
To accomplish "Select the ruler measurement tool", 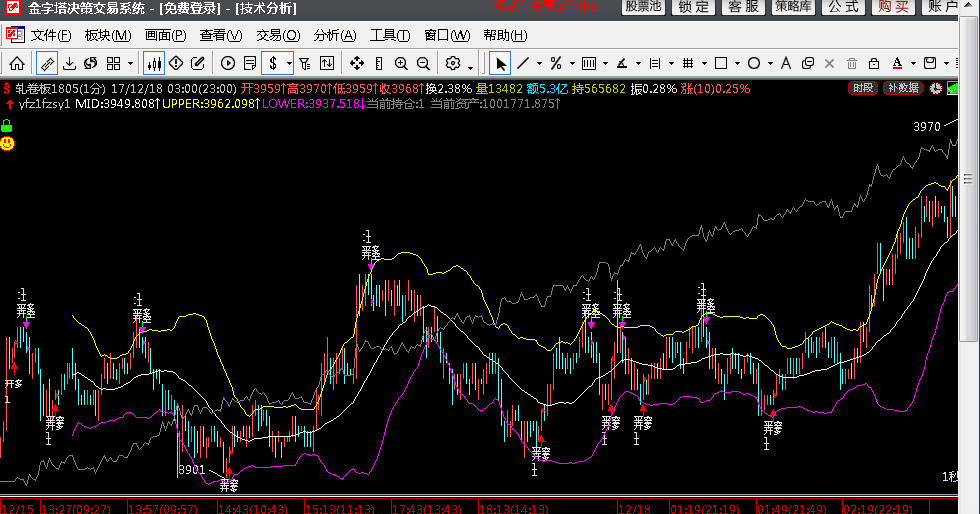I will point(47,64).
